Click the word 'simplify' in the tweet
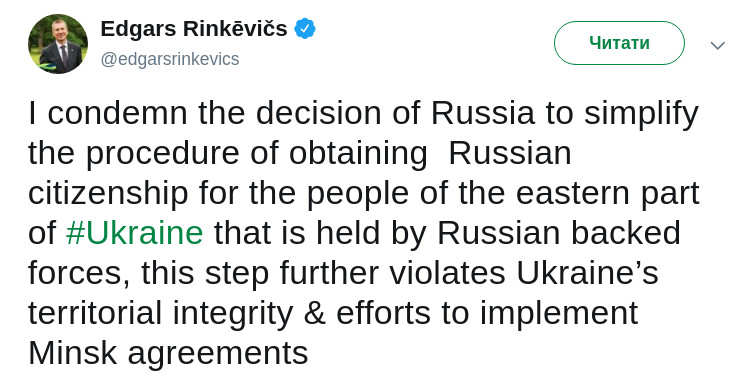This screenshot has height=382, width=749. click(x=642, y=114)
